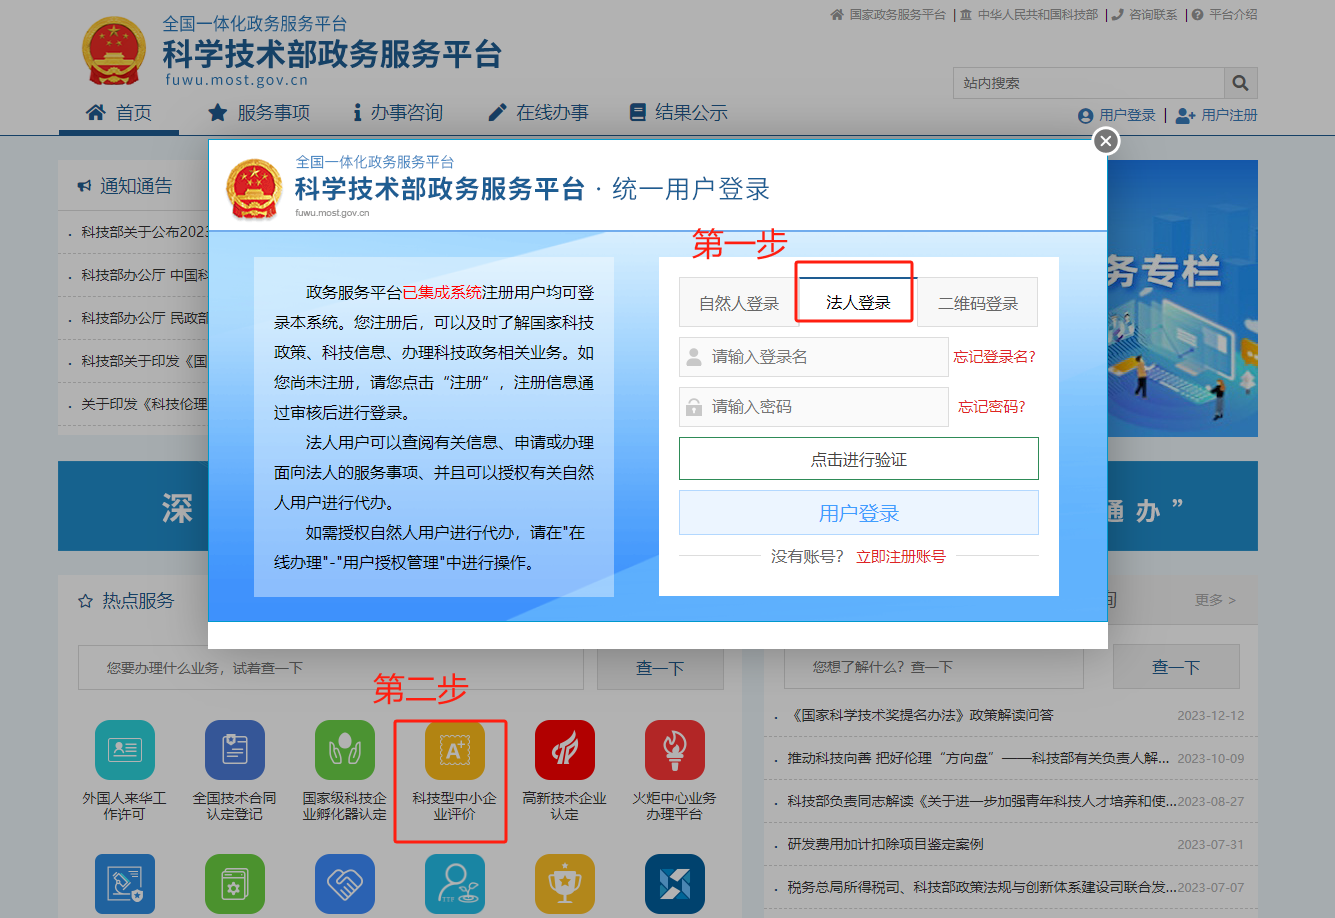
Task: Open the 全国技术合同认定登记 icon
Action: tap(234, 750)
